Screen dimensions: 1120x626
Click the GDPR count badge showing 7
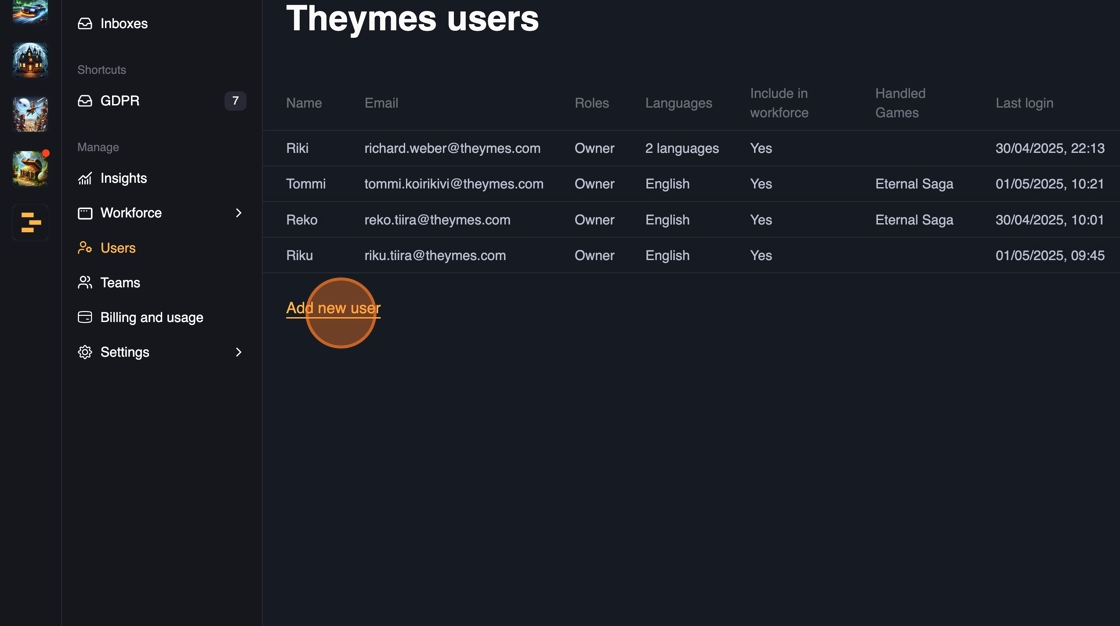235,101
